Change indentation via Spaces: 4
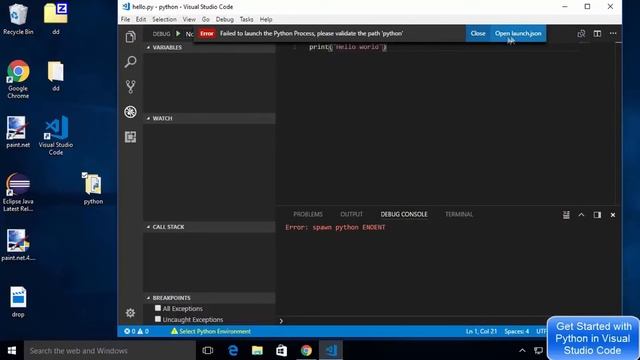Viewport: 640px width, 360px height. coord(516,331)
